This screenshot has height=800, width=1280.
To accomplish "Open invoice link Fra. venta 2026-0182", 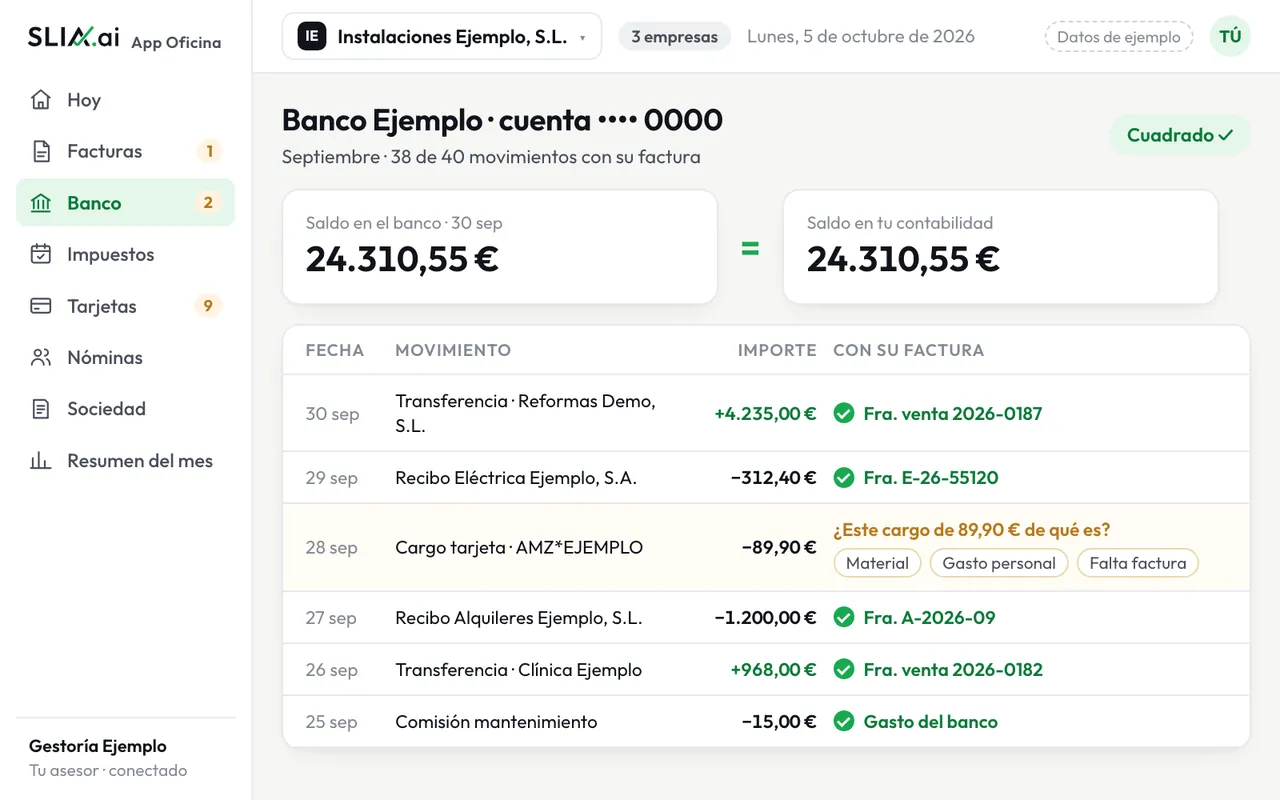I will [953, 669].
